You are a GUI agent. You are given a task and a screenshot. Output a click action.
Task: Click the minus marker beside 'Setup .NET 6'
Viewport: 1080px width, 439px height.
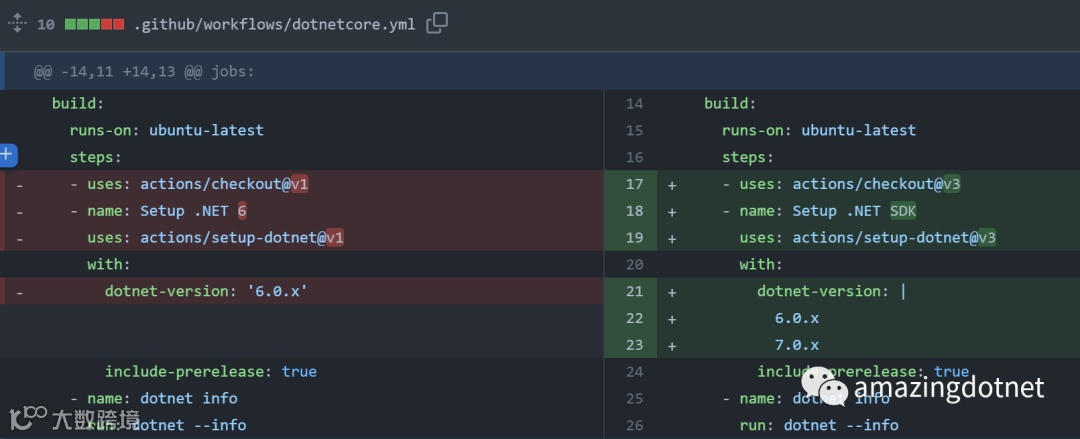(20, 211)
